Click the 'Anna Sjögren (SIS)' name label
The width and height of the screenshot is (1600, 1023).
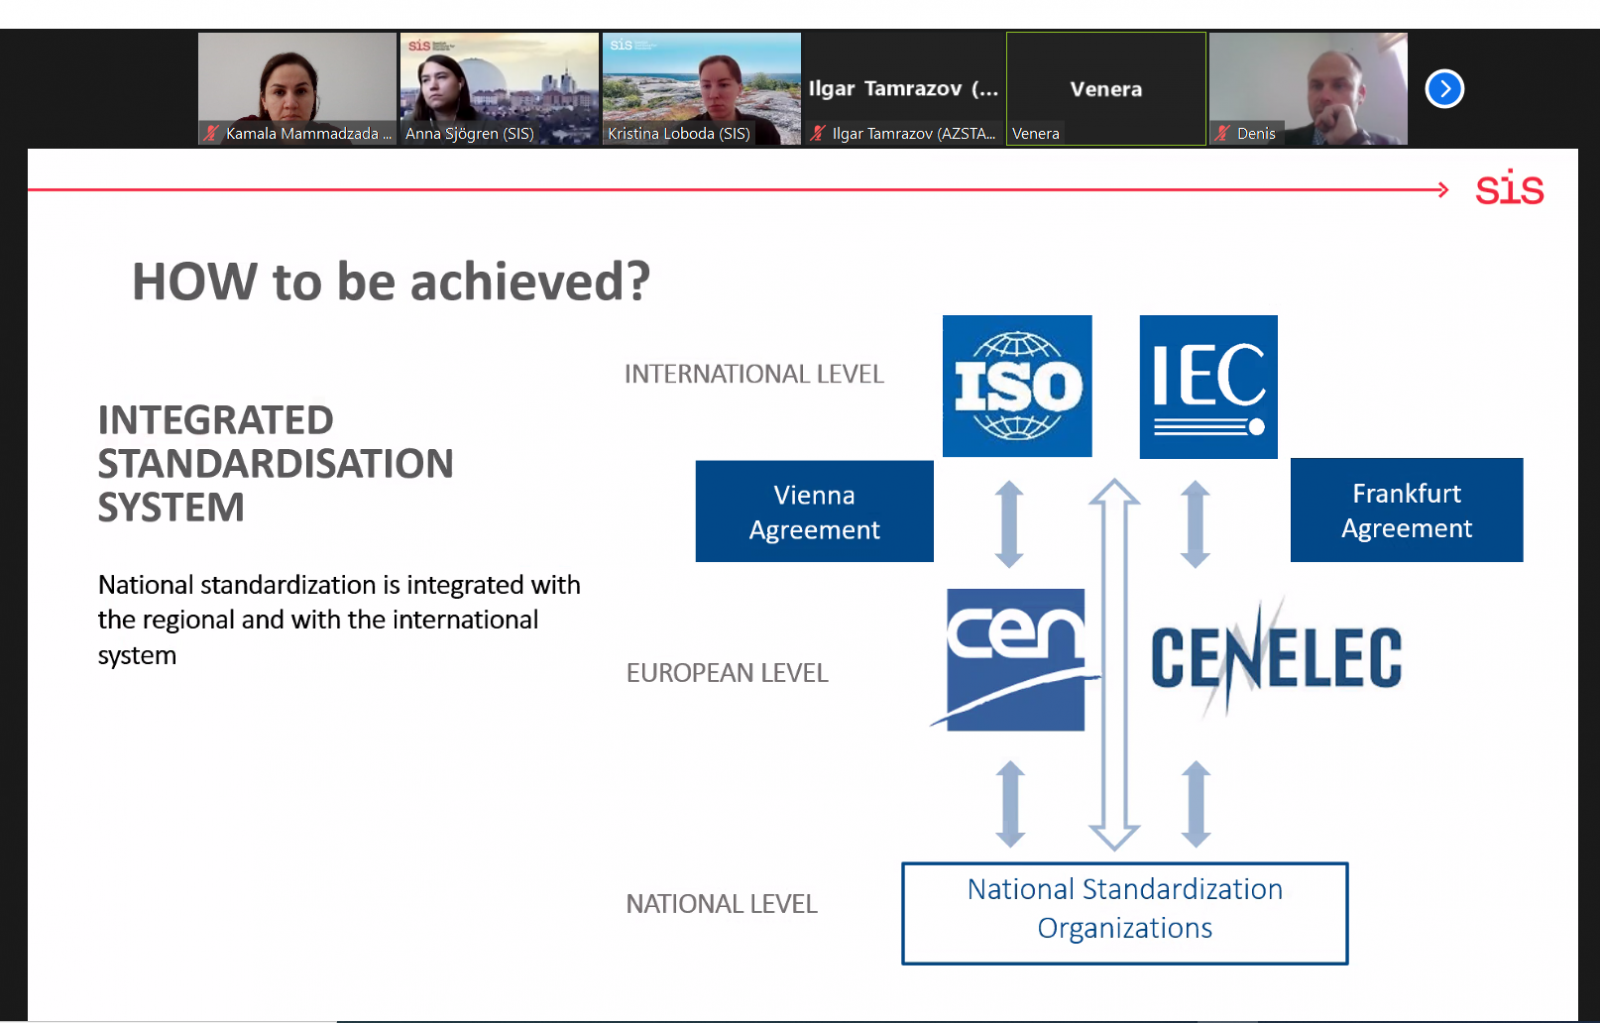(469, 133)
